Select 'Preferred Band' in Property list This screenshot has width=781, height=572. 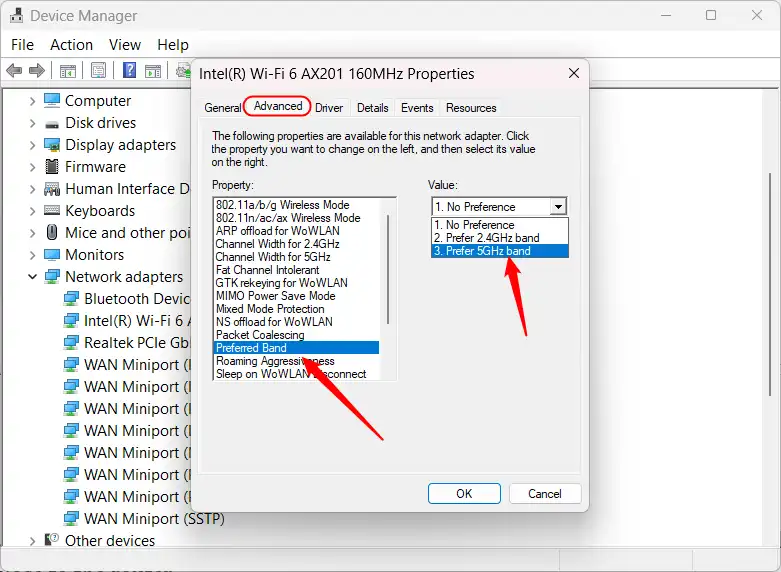tap(297, 347)
